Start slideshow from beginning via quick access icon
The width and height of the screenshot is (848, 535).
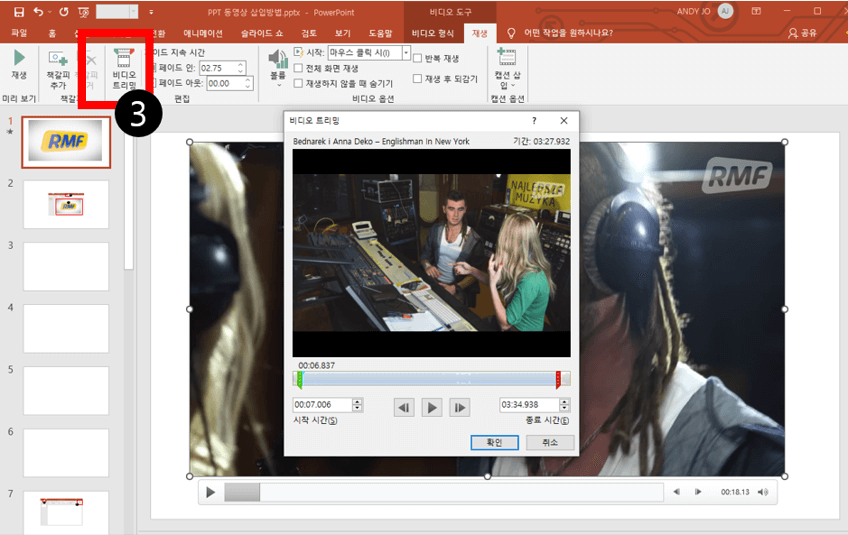[x=83, y=11]
